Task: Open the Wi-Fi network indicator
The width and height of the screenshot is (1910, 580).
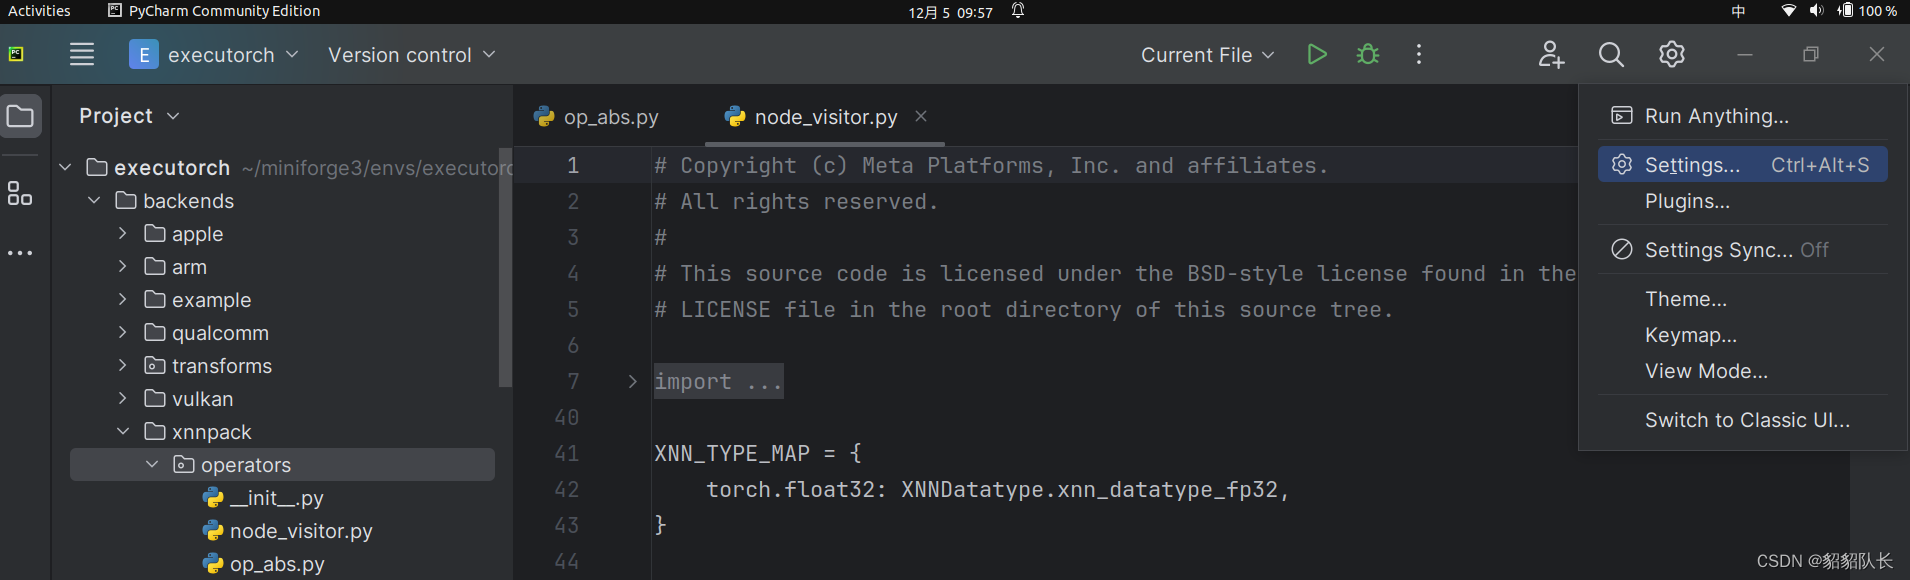Action: tap(1789, 11)
